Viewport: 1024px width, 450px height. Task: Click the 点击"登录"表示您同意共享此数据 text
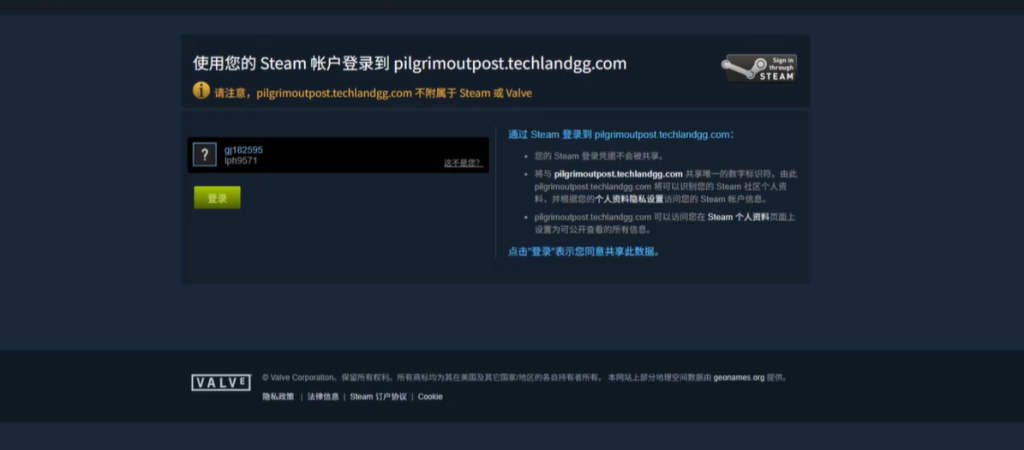coord(584,251)
